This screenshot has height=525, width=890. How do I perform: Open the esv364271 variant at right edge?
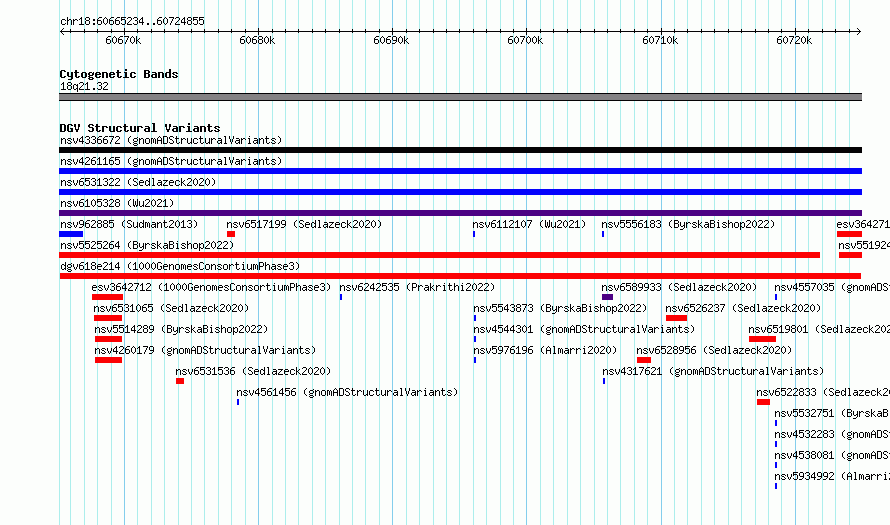[x=863, y=224]
